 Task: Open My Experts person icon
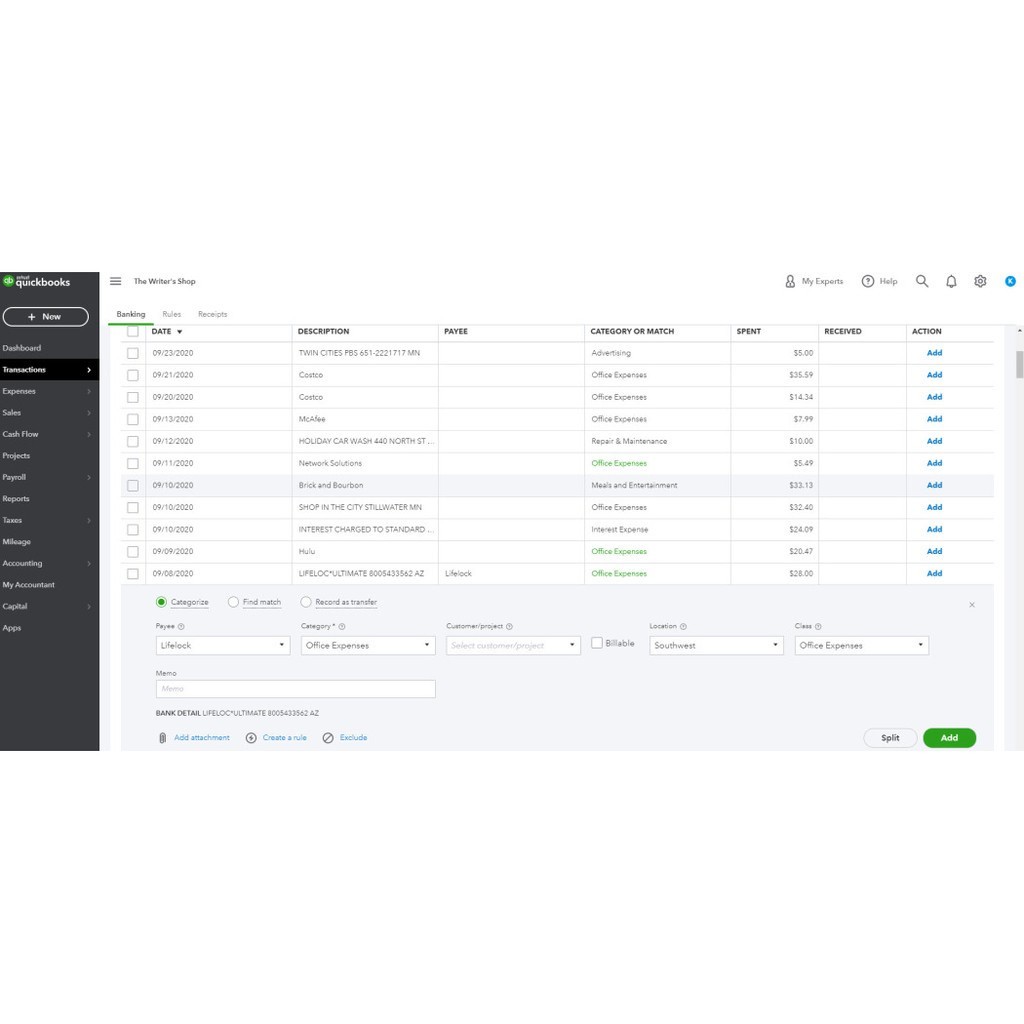coord(790,281)
